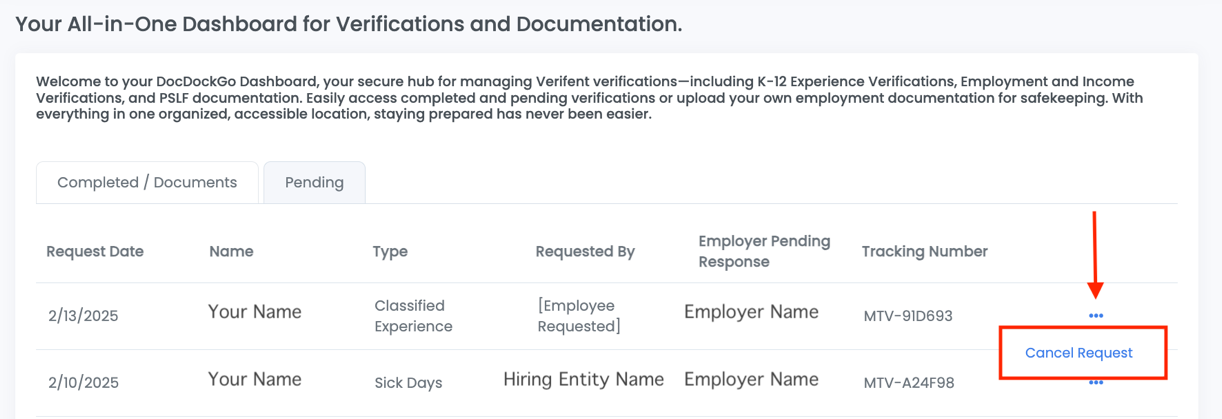Click the Name column header
Image resolution: width=1222 pixels, height=419 pixels.
tap(231, 252)
